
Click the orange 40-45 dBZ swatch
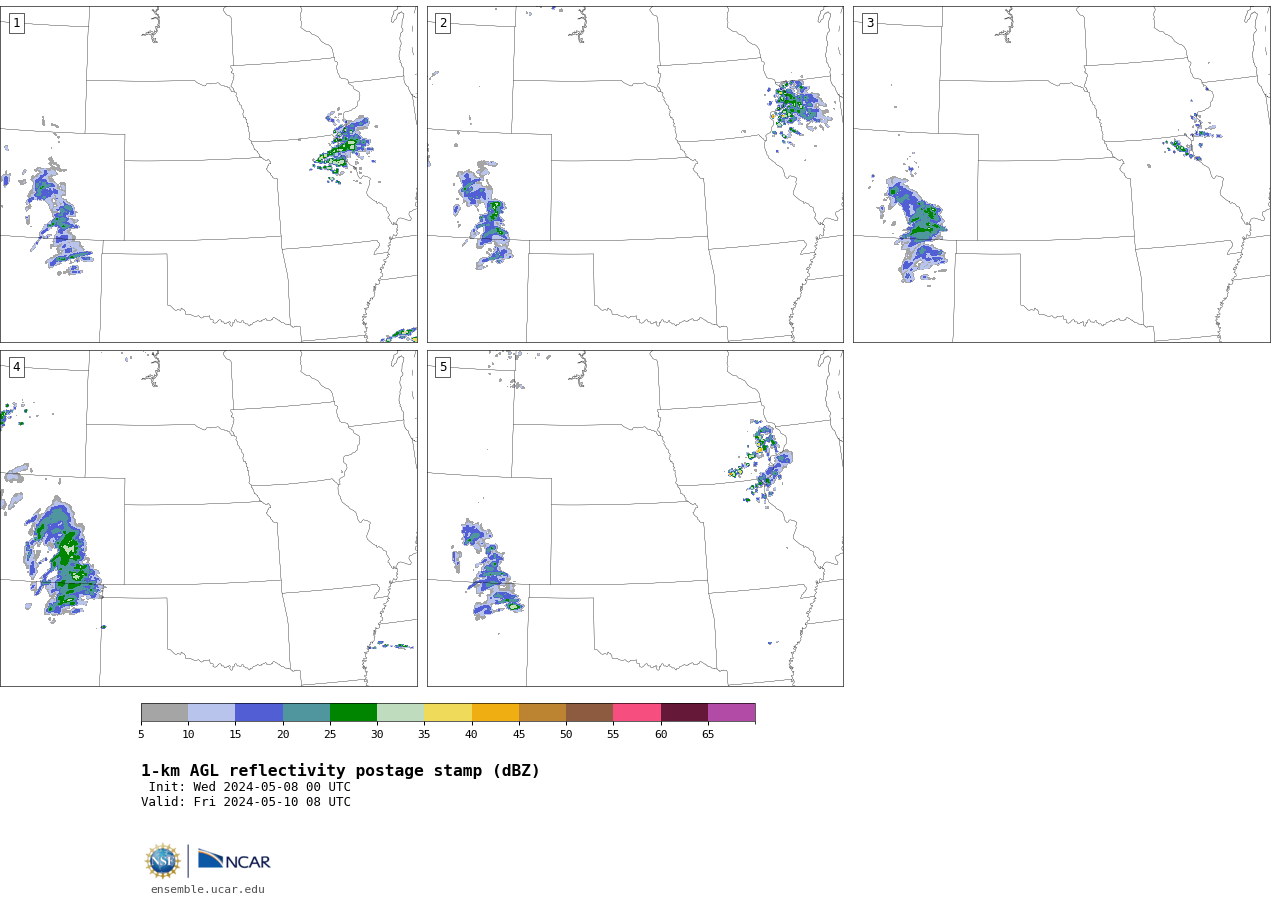pyautogui.click(x=495, y=713)
